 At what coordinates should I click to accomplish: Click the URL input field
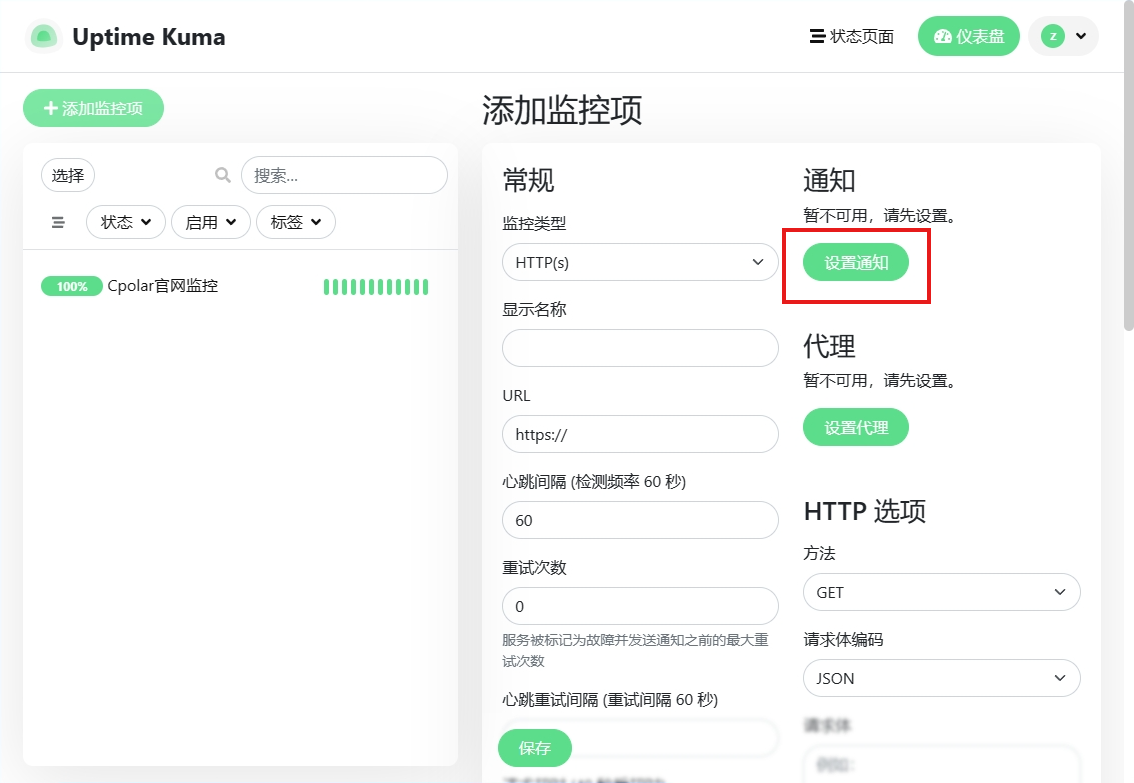[x=640, y=434]
